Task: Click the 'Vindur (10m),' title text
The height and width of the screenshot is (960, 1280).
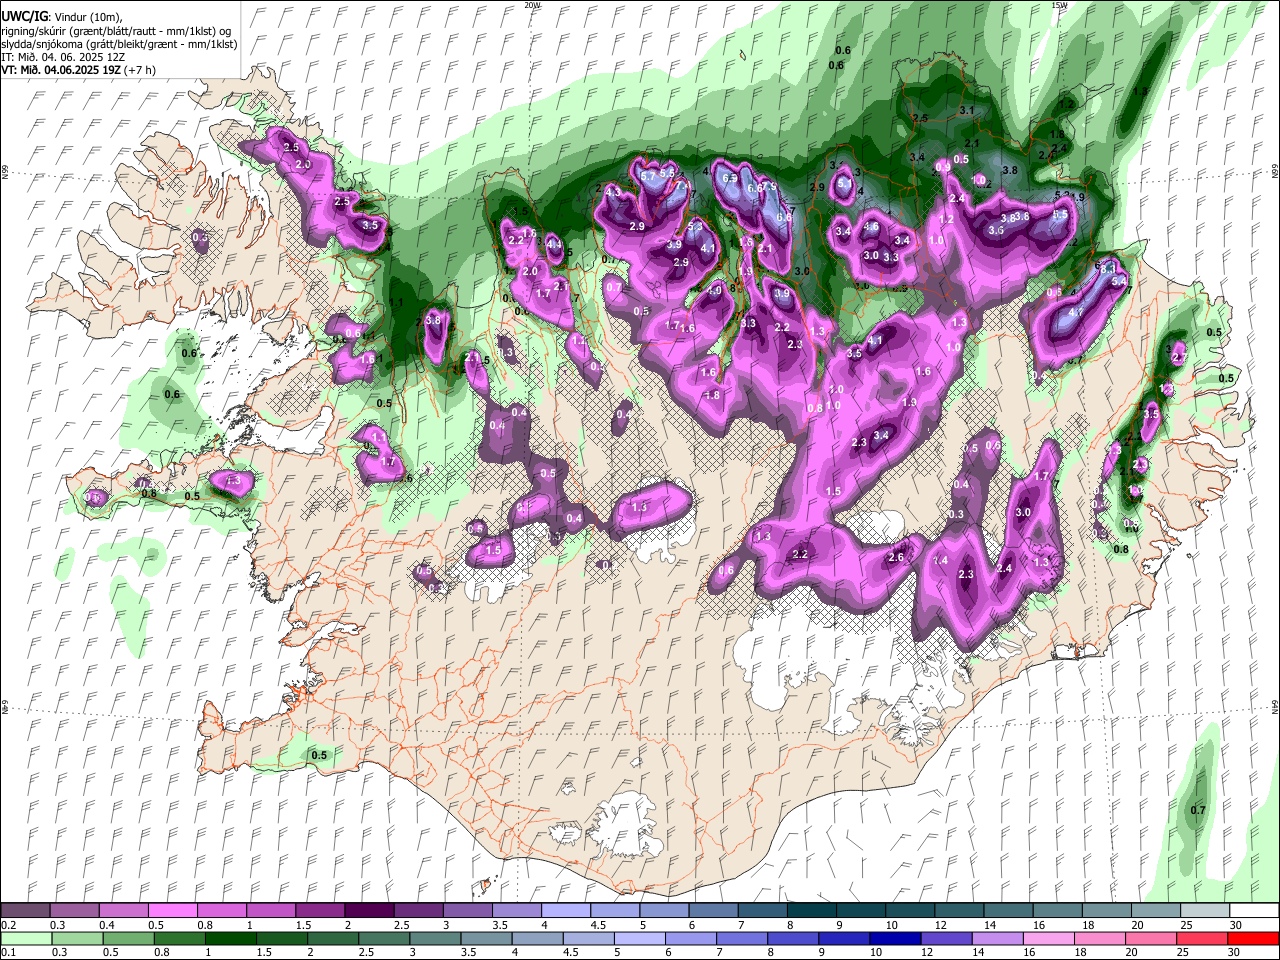Action: click(87, 17)
